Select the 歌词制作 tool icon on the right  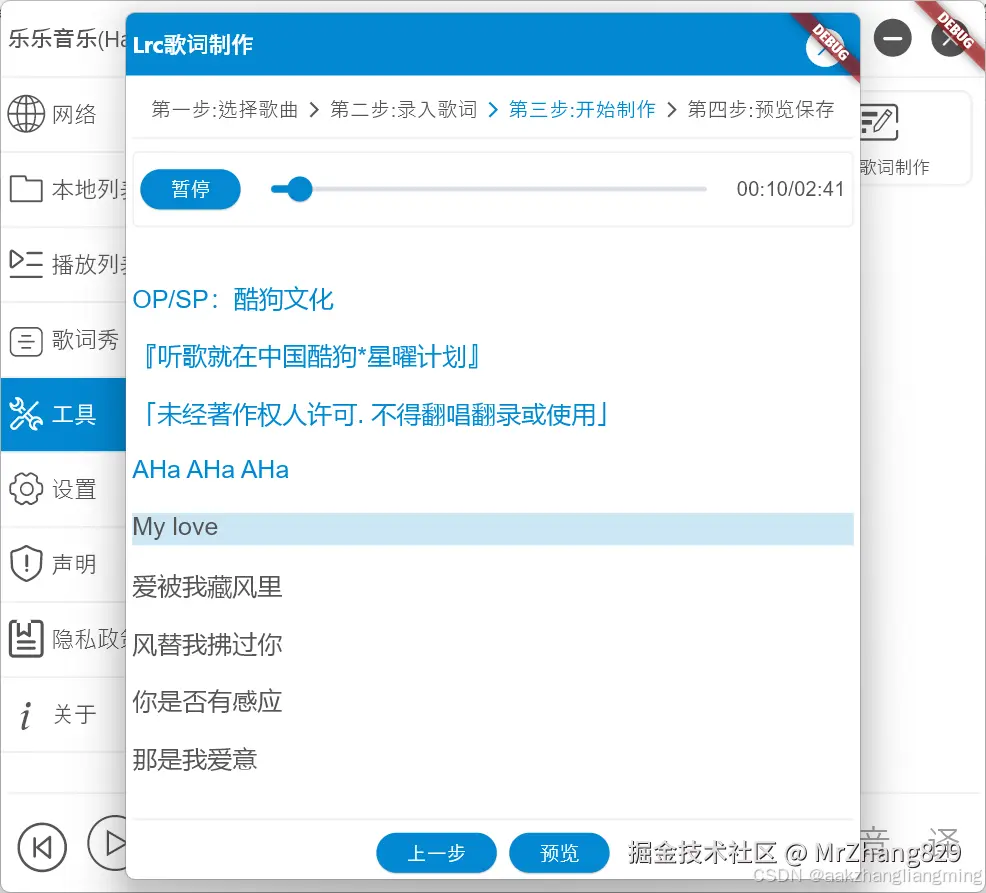click(880, 120)
